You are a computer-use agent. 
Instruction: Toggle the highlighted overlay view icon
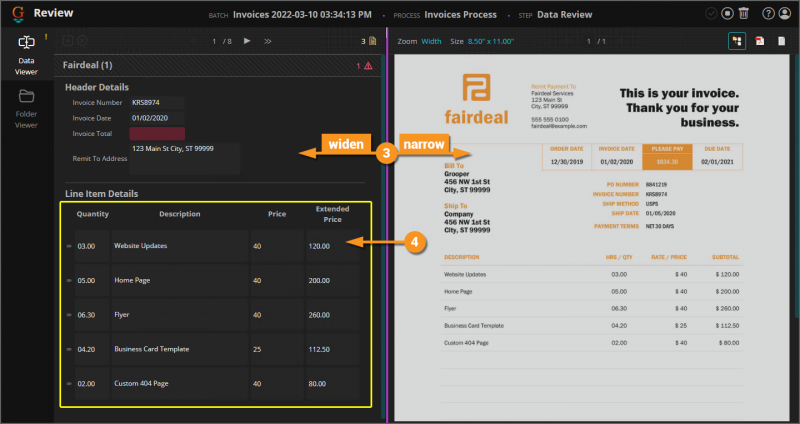737,41
